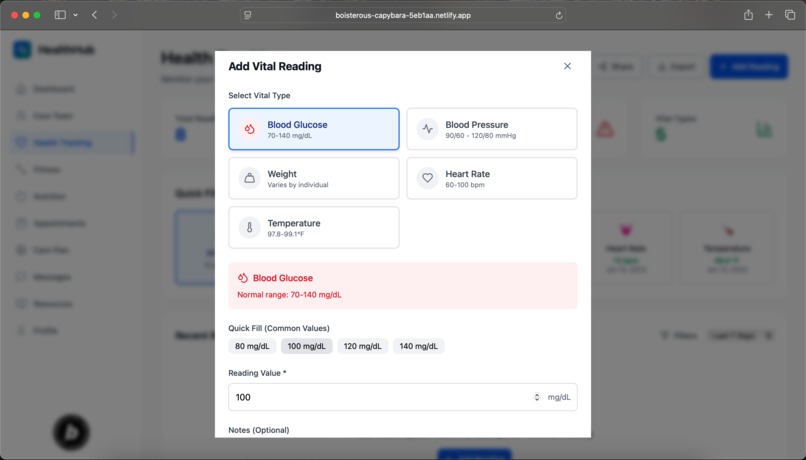Click the Safari address bar
This screenshot has height=460, width=806.
pyautogui.click(x=403, y=15)
